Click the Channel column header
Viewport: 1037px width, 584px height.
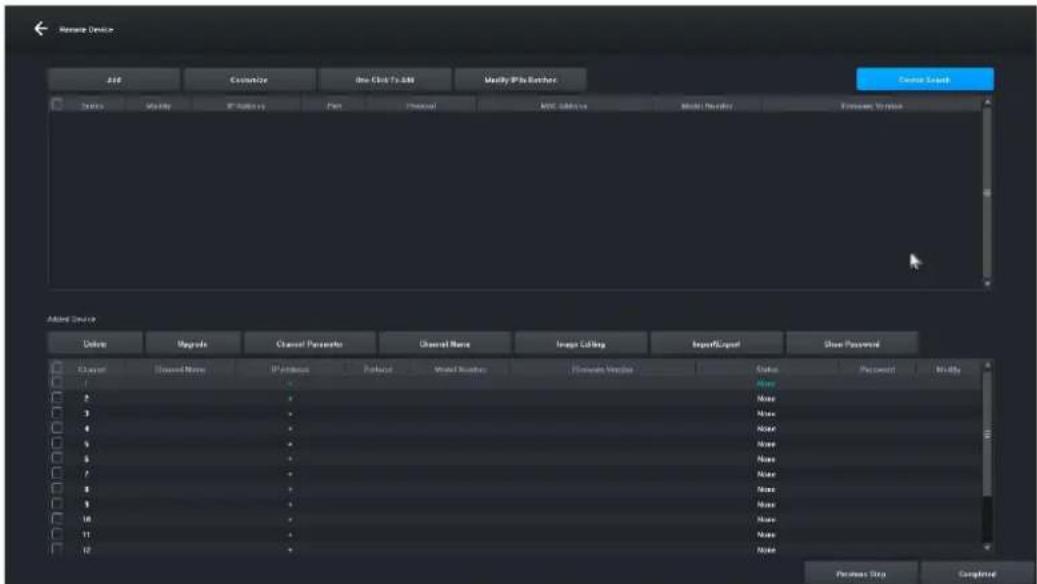[91, 370]
